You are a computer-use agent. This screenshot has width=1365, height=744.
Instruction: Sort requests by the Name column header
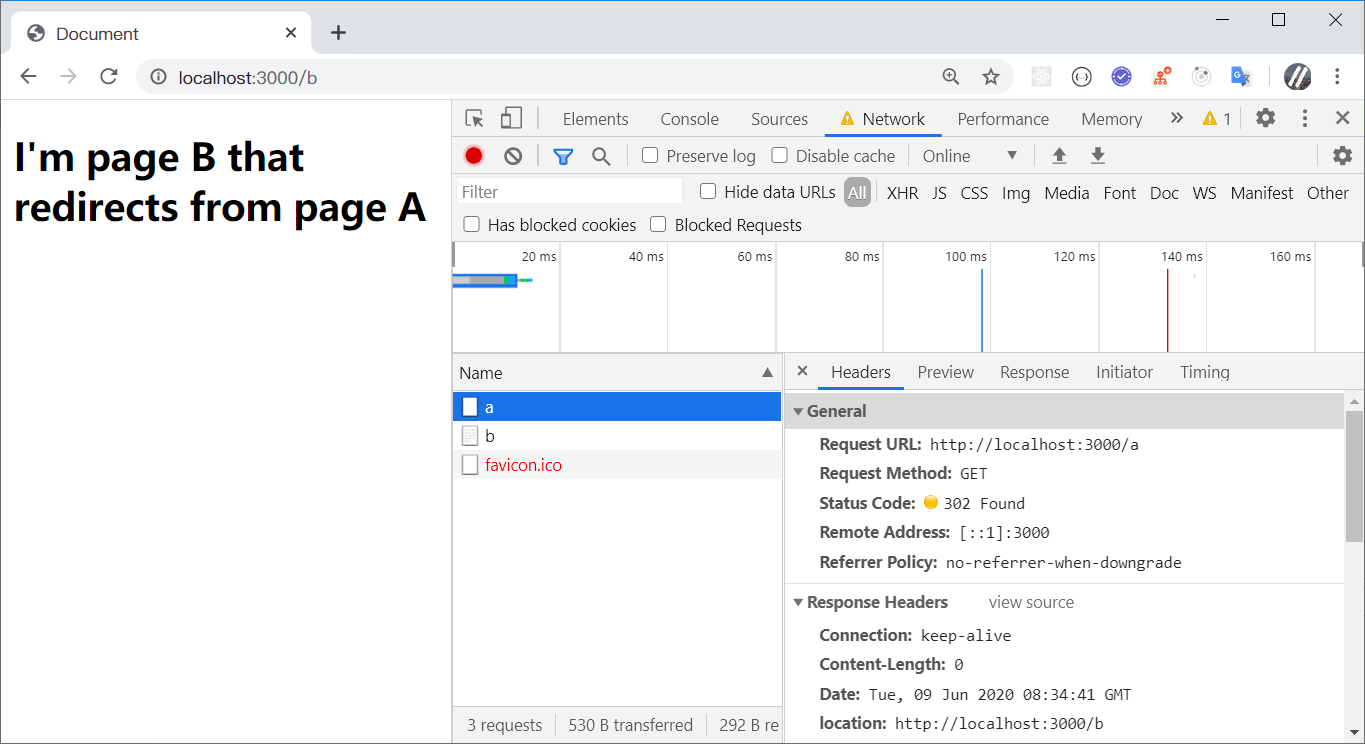tap(617, 373)
